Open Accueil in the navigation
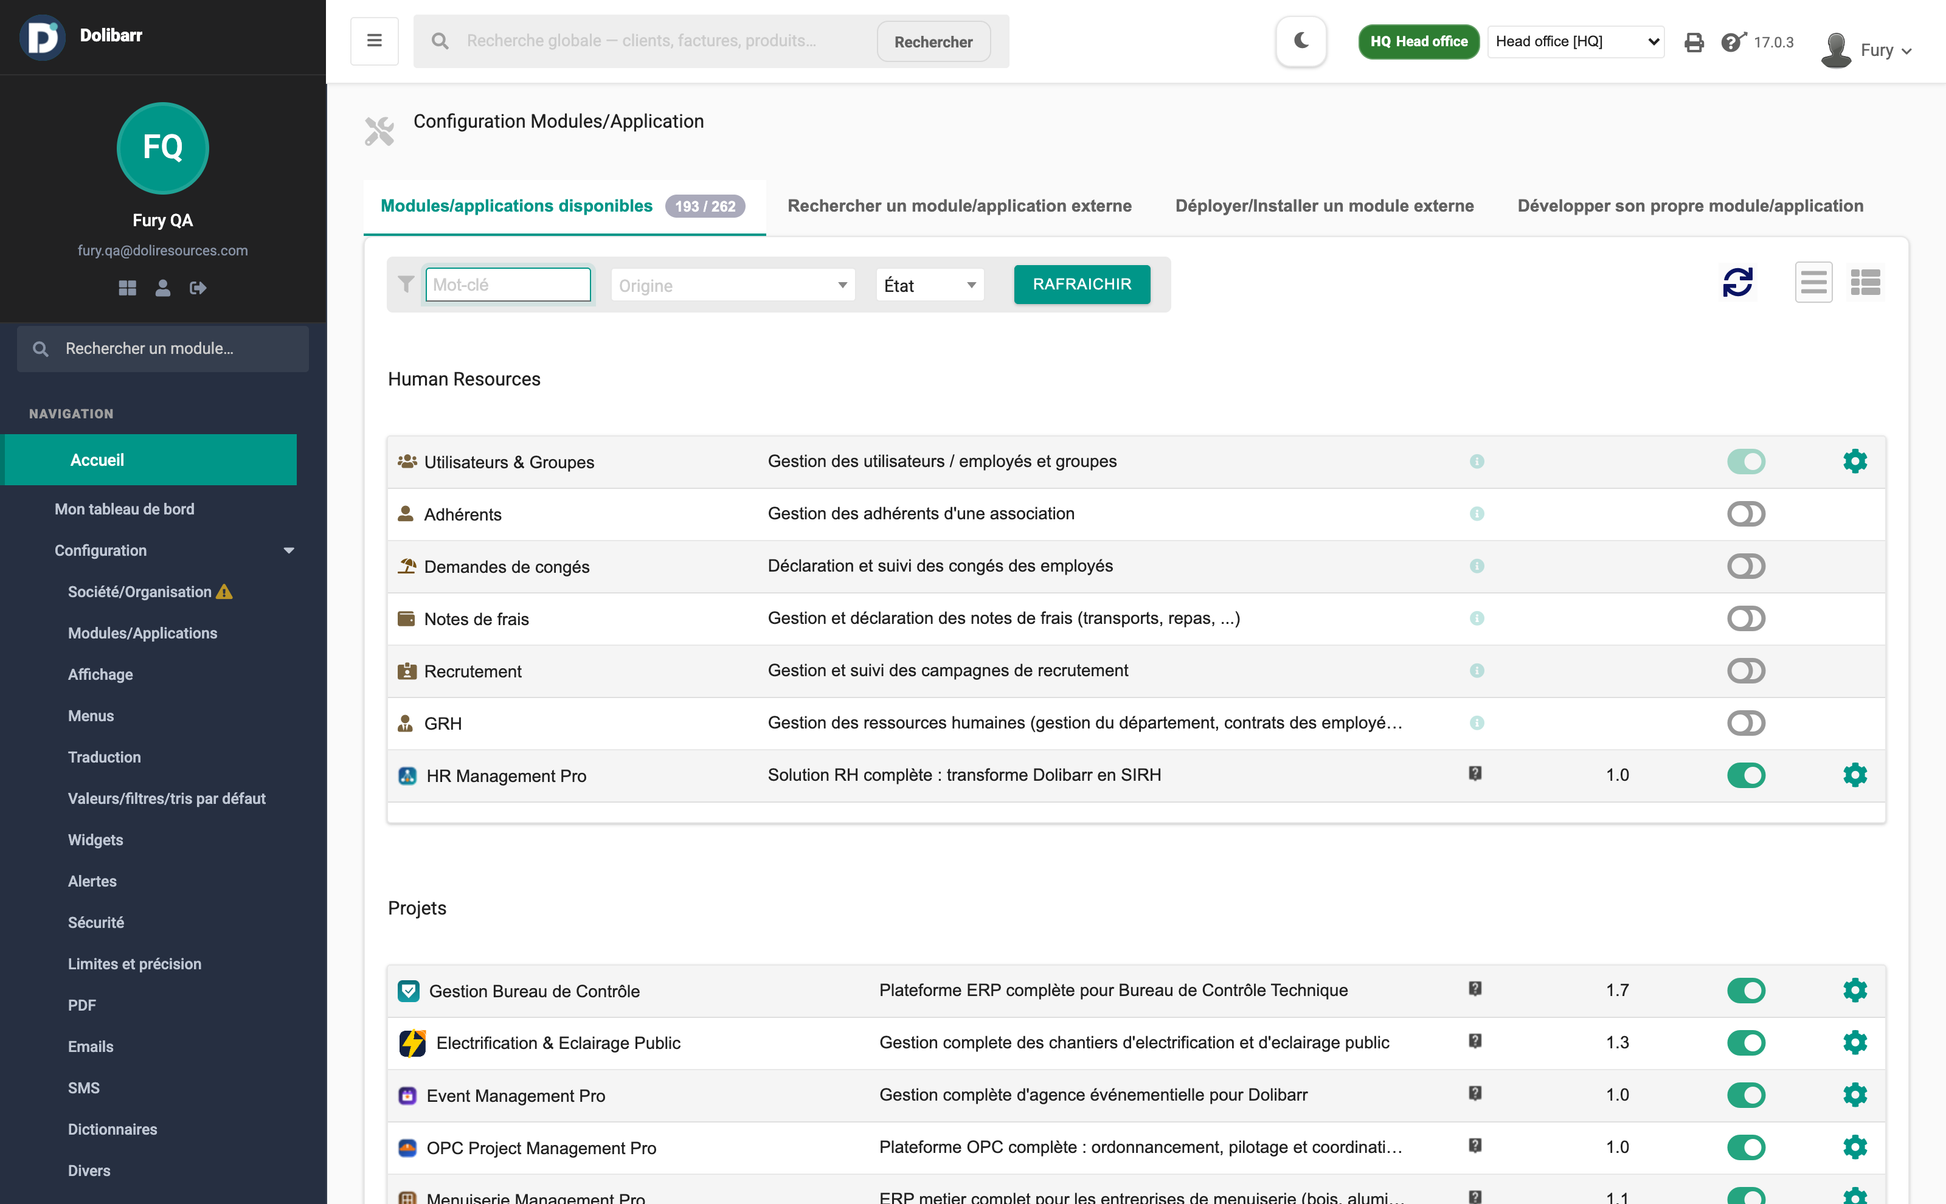 [x=151, y=460]
